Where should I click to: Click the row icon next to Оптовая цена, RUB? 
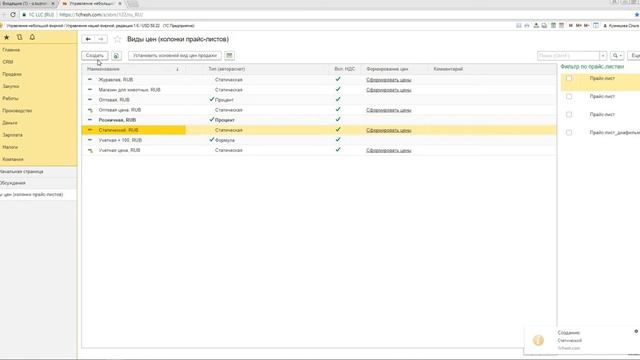(90, 110)
